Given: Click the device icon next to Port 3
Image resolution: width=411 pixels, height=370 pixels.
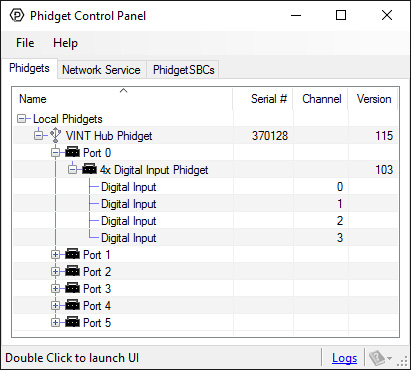Looking at the screenshot, I should coord(72,288).
